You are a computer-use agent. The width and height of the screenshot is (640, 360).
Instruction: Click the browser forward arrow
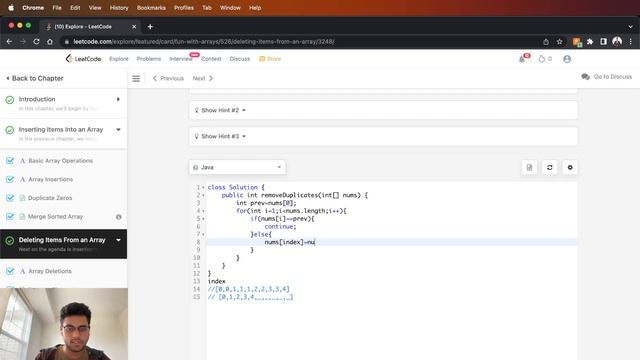coord(23,42)
